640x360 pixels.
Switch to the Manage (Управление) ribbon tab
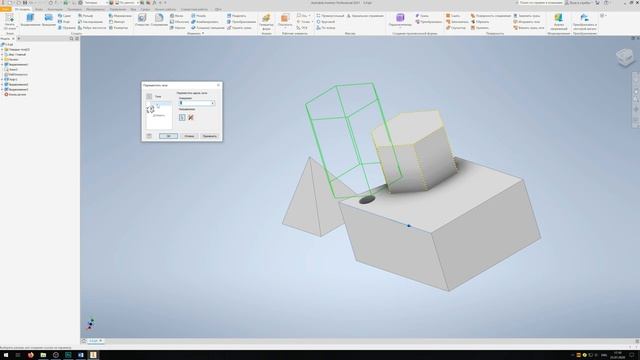pyautogui.click(x=118, y=9)
